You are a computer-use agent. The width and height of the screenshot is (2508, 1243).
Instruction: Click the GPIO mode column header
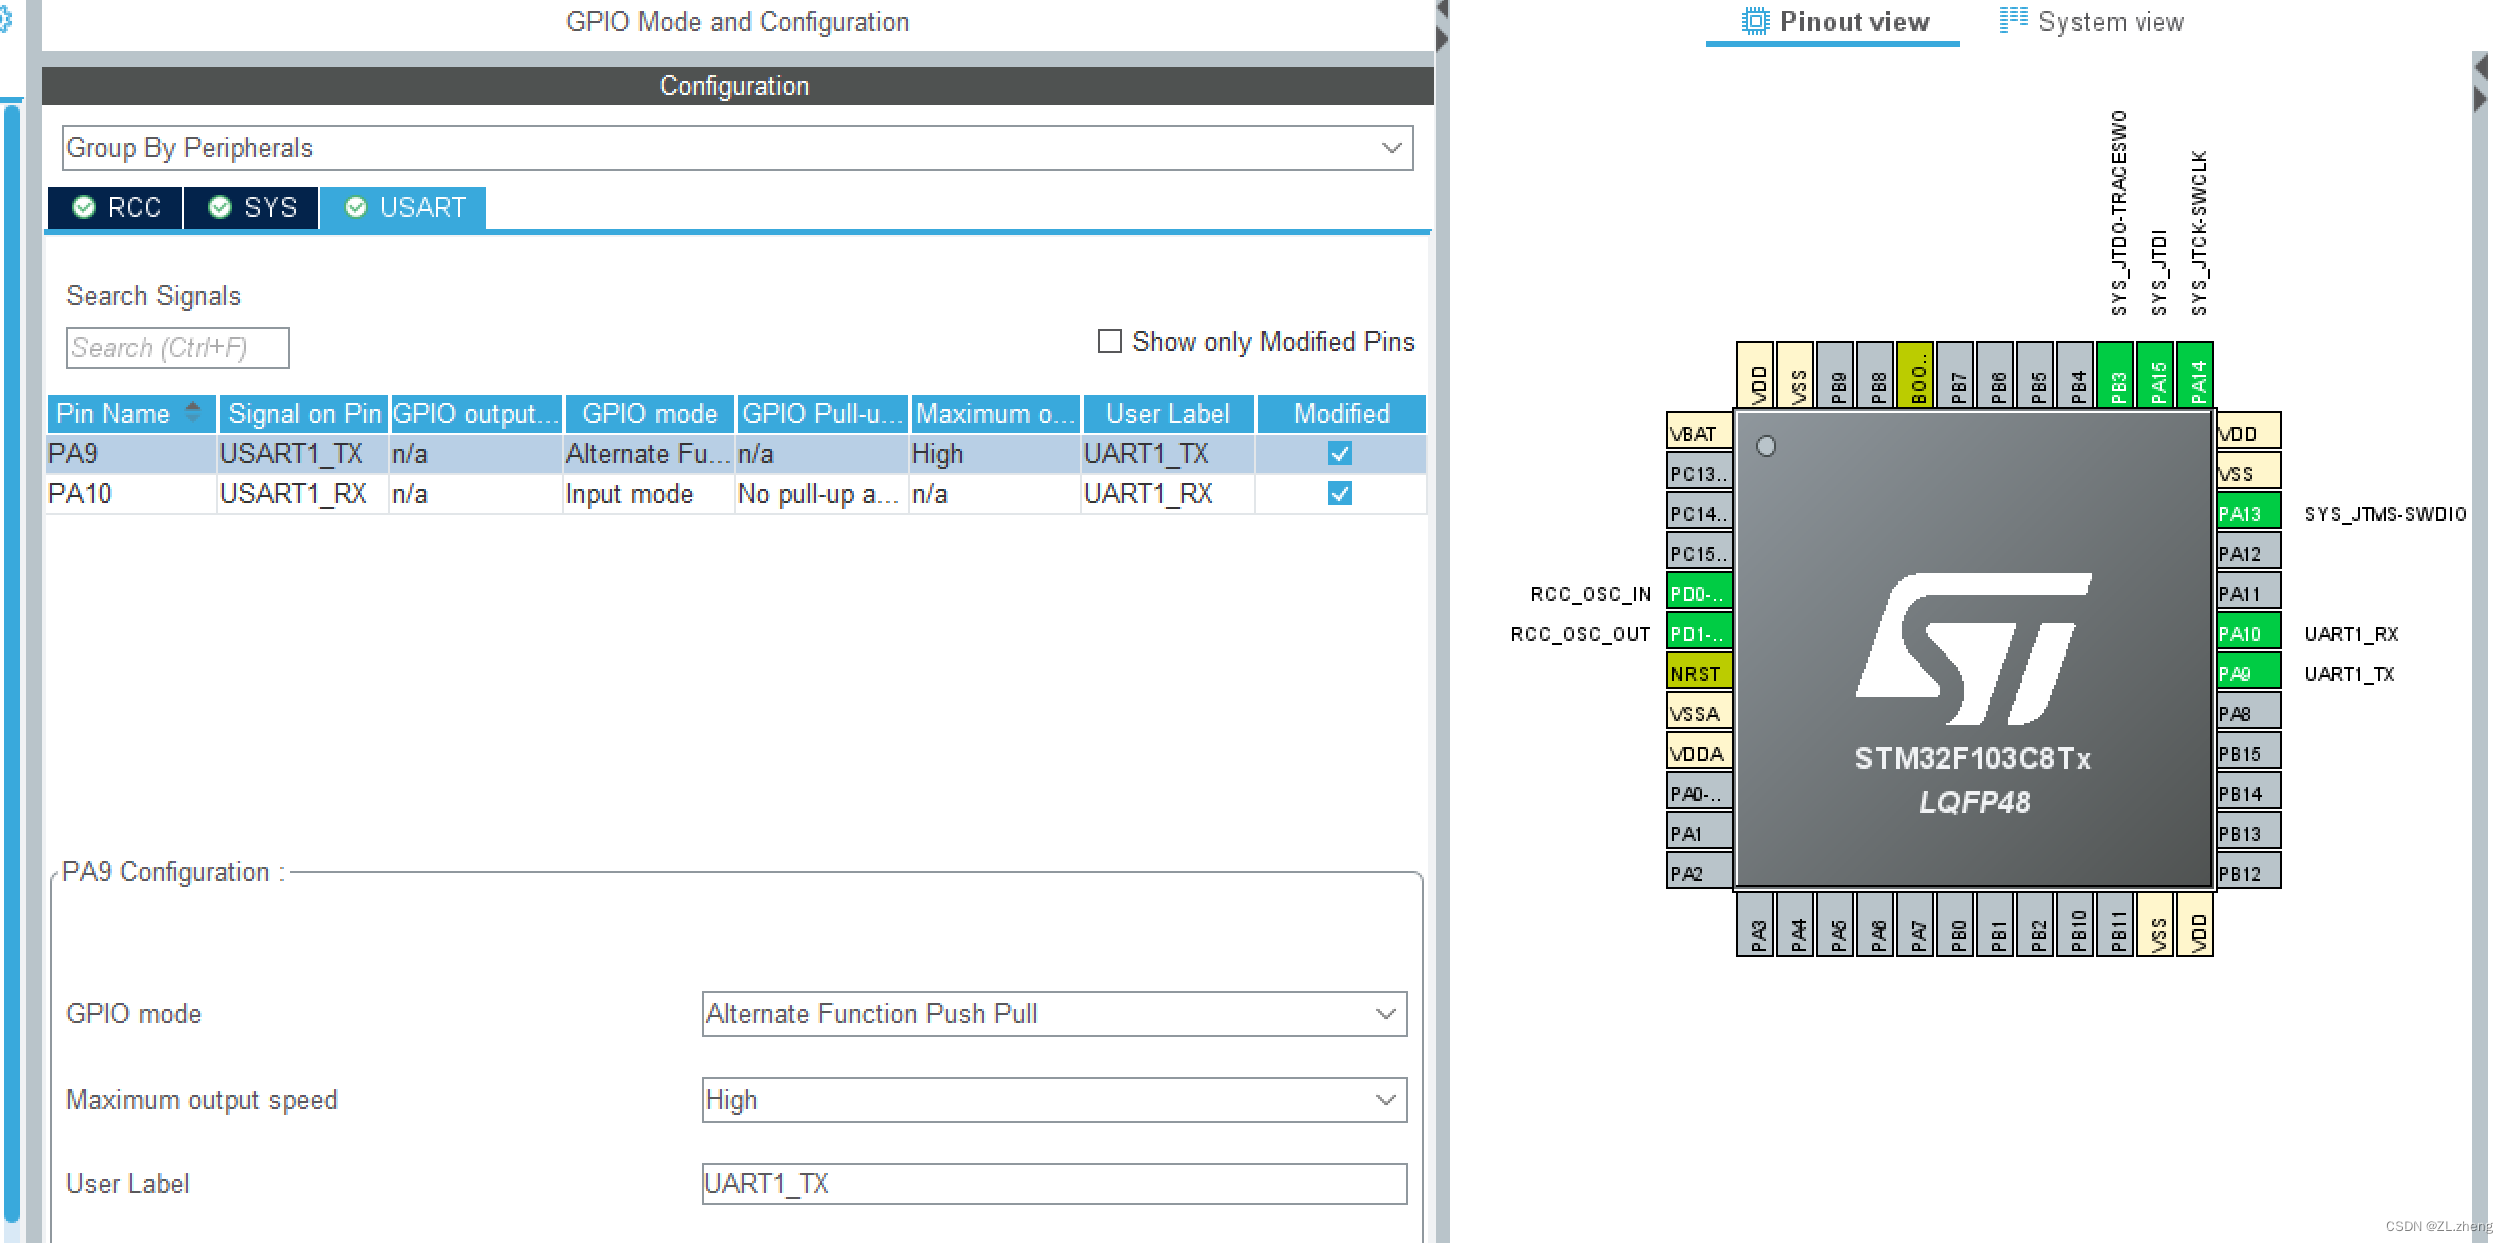(649, 414)
